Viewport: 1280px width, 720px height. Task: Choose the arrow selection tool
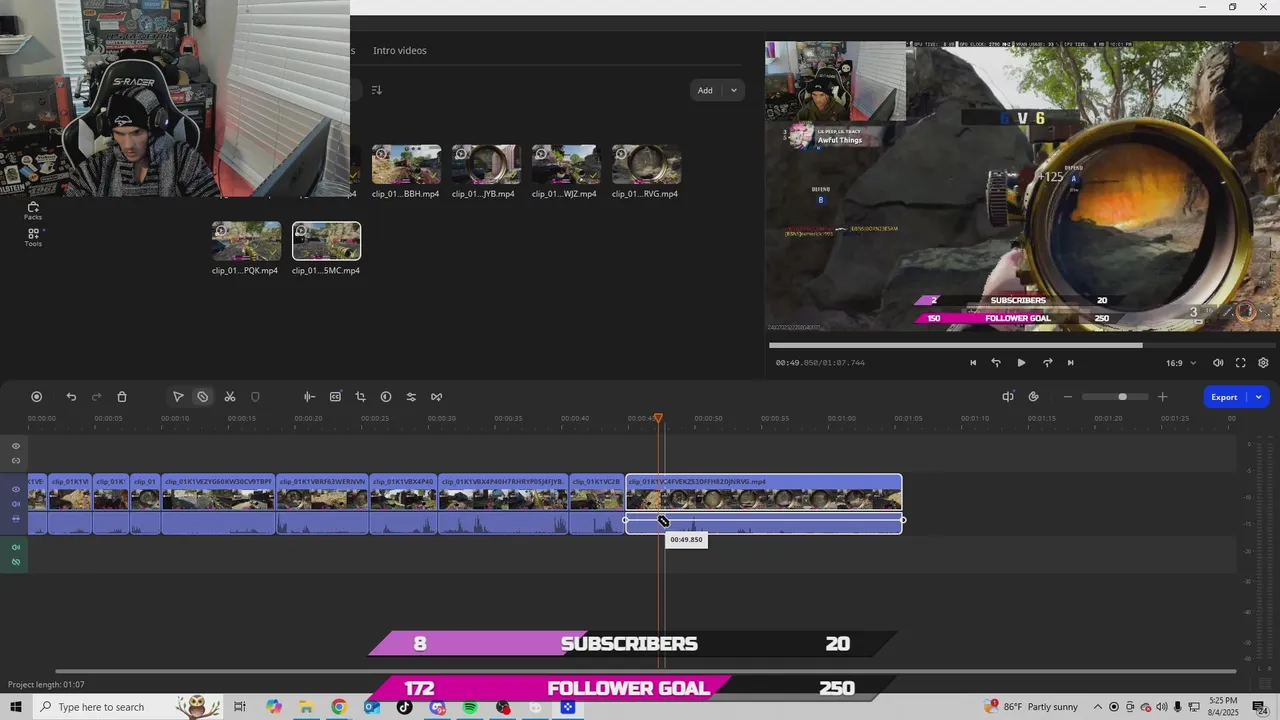[x=178, y=397]
